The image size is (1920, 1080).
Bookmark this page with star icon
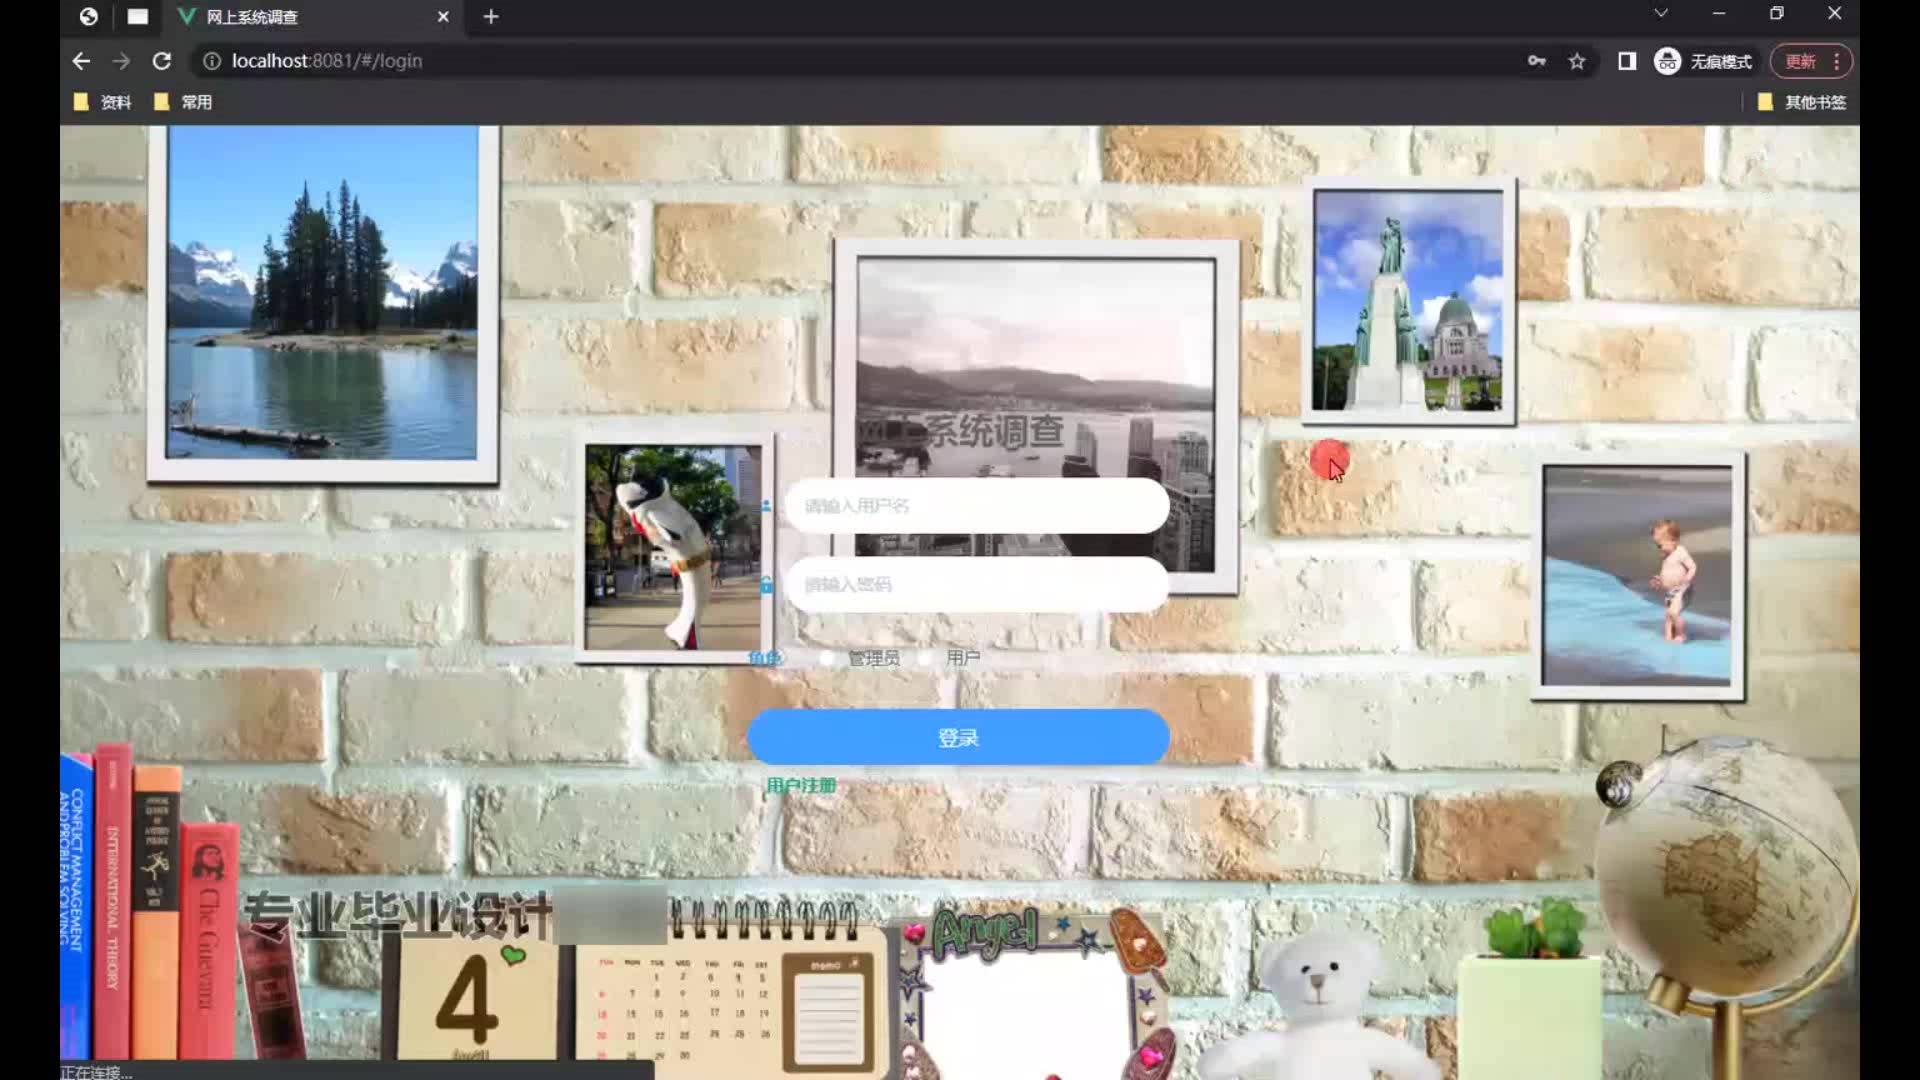tap(1577, 61)
